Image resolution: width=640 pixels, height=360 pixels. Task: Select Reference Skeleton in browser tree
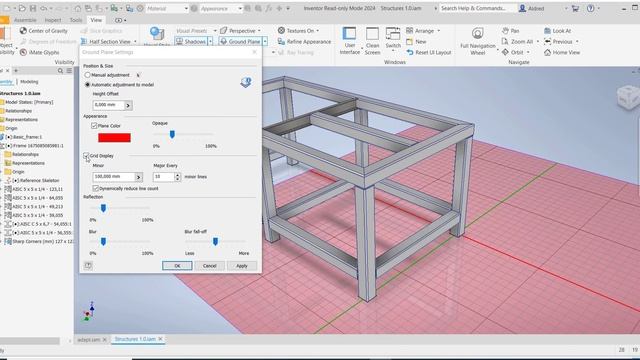pos(36,180)
